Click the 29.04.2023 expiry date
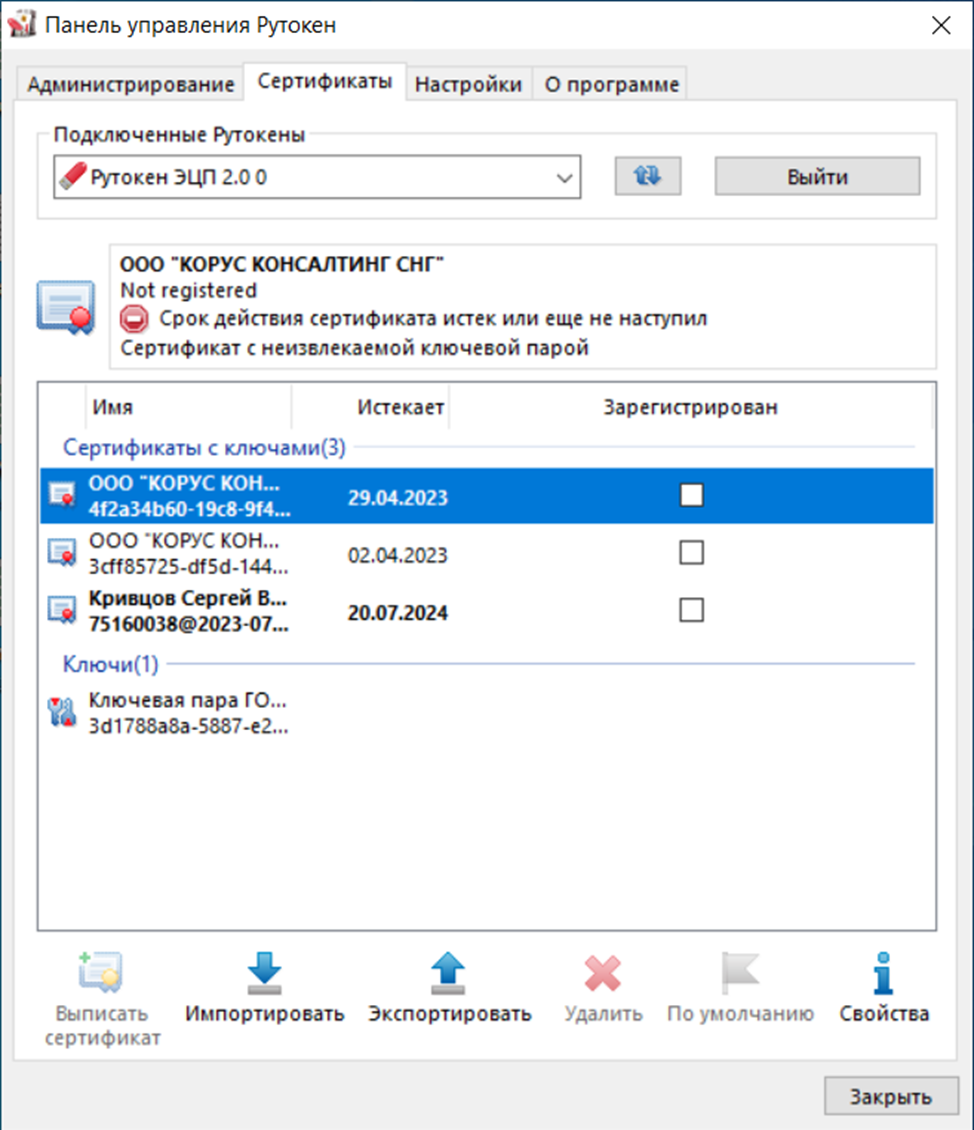The image size is (974, 1130). pos(398,498)
